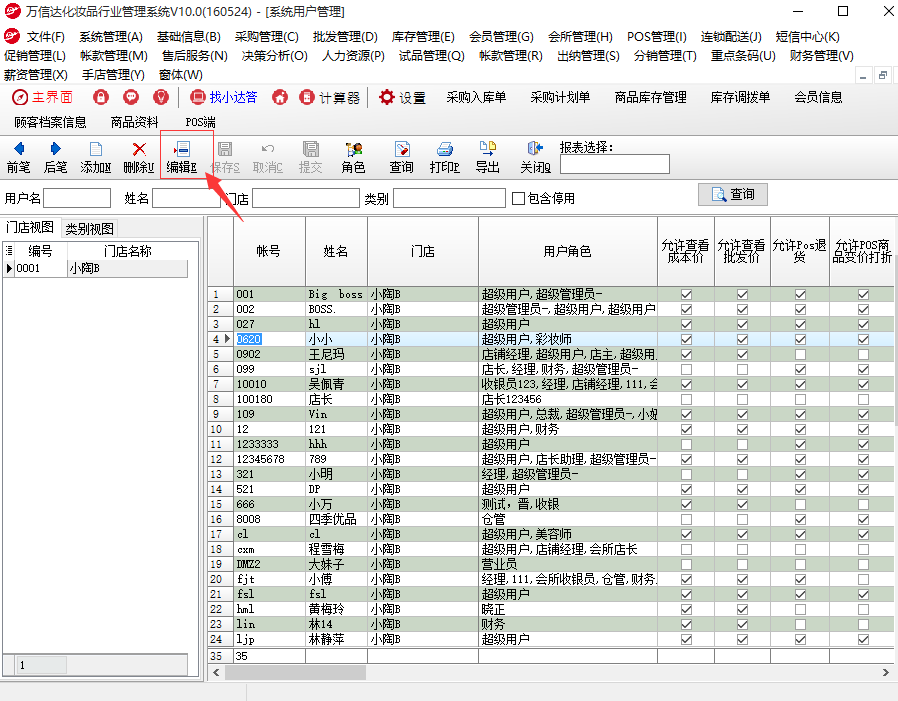The height and width of the screenshot is (701, 898).
Task: Toggle 允许Pos退货 for account 666
Action: (x=800, y=505)
